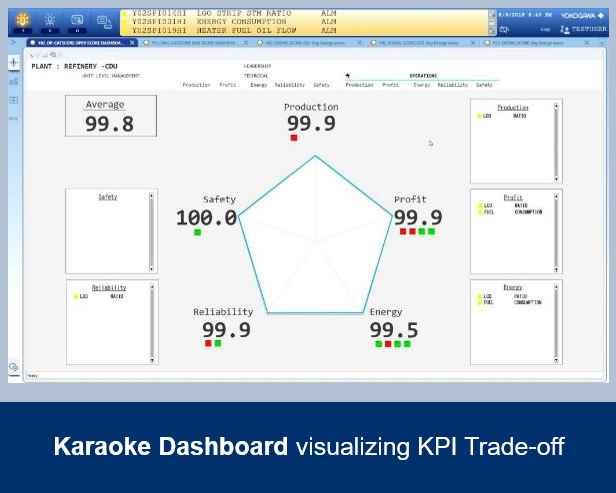This screenshot has width=616, height=493.
Task: Click the sidebar linked-circles icon at bottom
Action: tap(14, 367)
